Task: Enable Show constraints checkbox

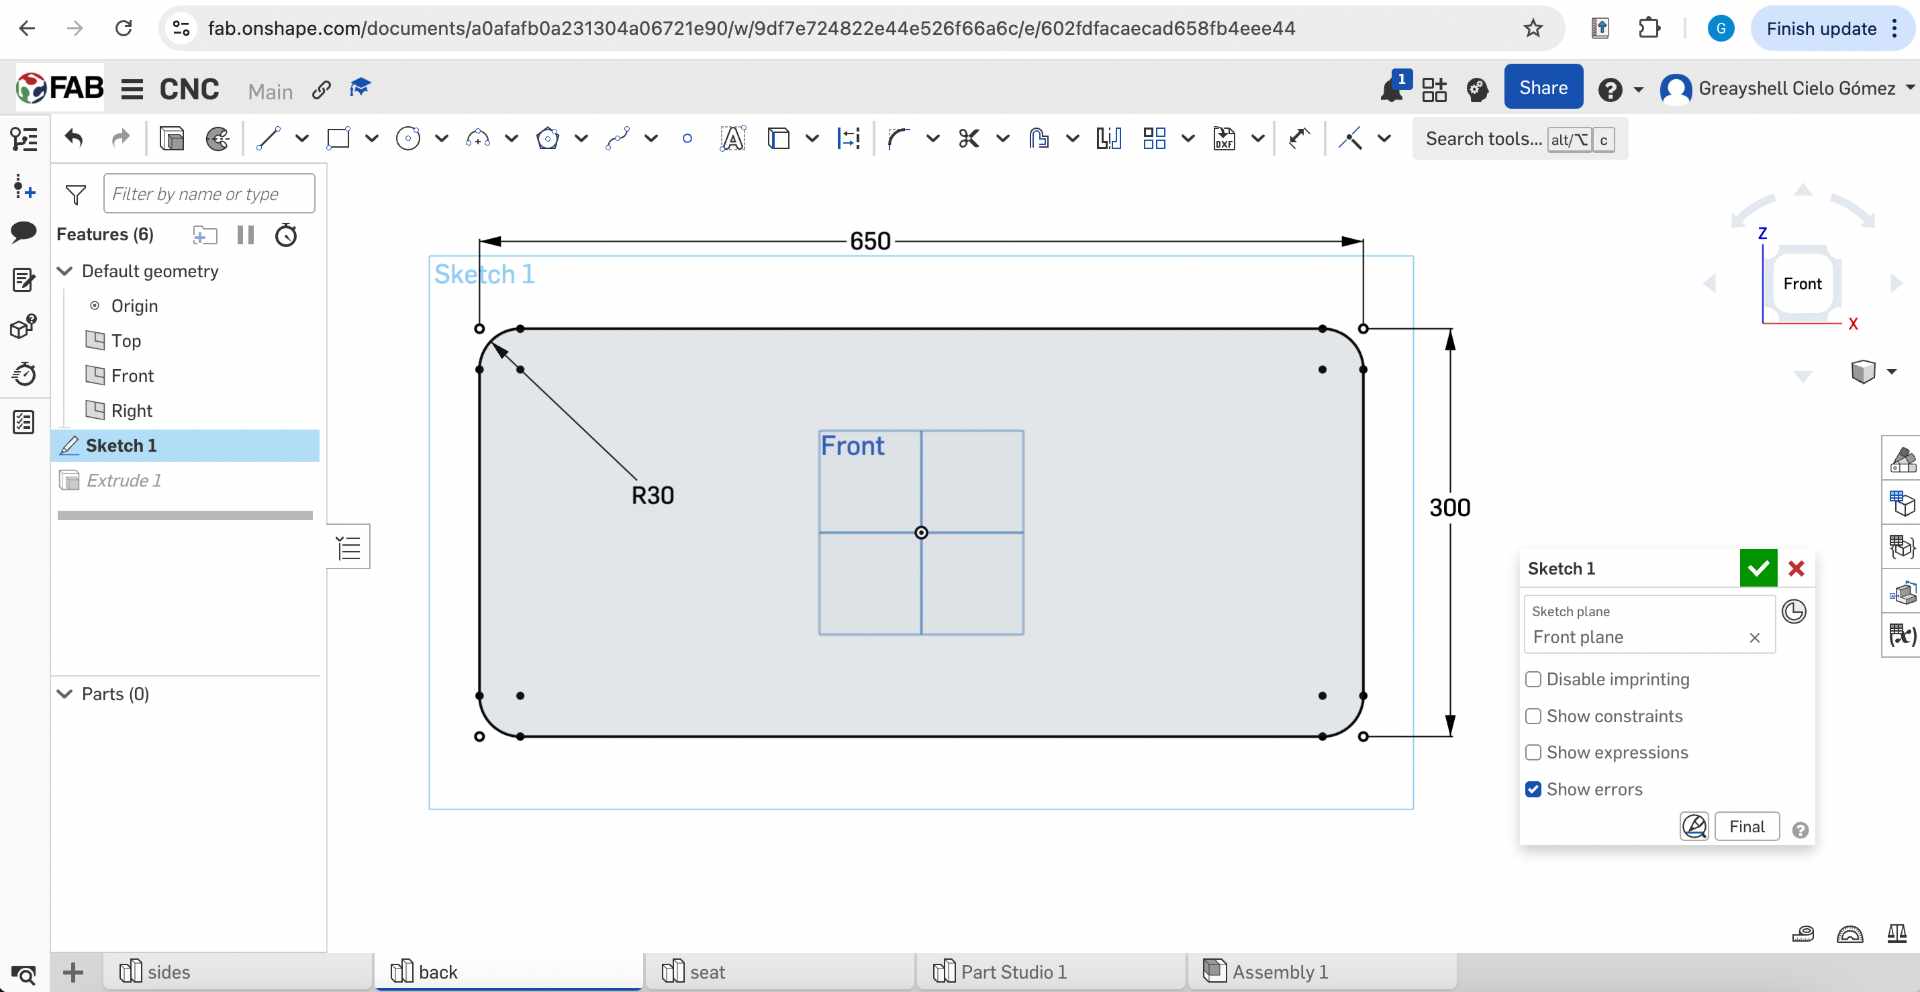Action: pos(1533,716)
